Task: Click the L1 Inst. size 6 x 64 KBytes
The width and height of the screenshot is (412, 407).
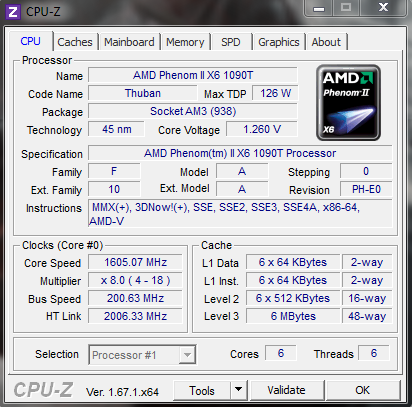Action: click(x=293, y=280)
